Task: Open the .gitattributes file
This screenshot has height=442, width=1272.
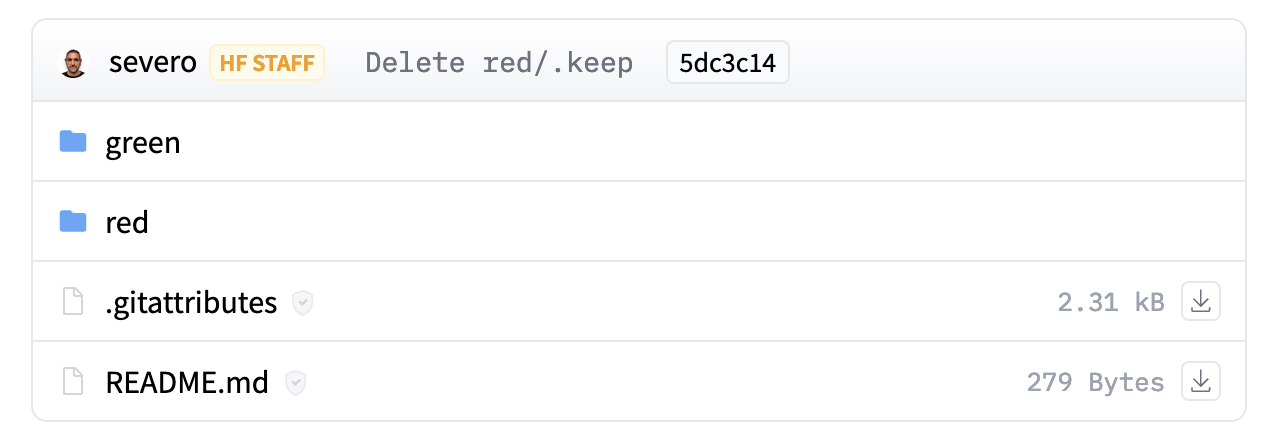Action: pos(191,303)
